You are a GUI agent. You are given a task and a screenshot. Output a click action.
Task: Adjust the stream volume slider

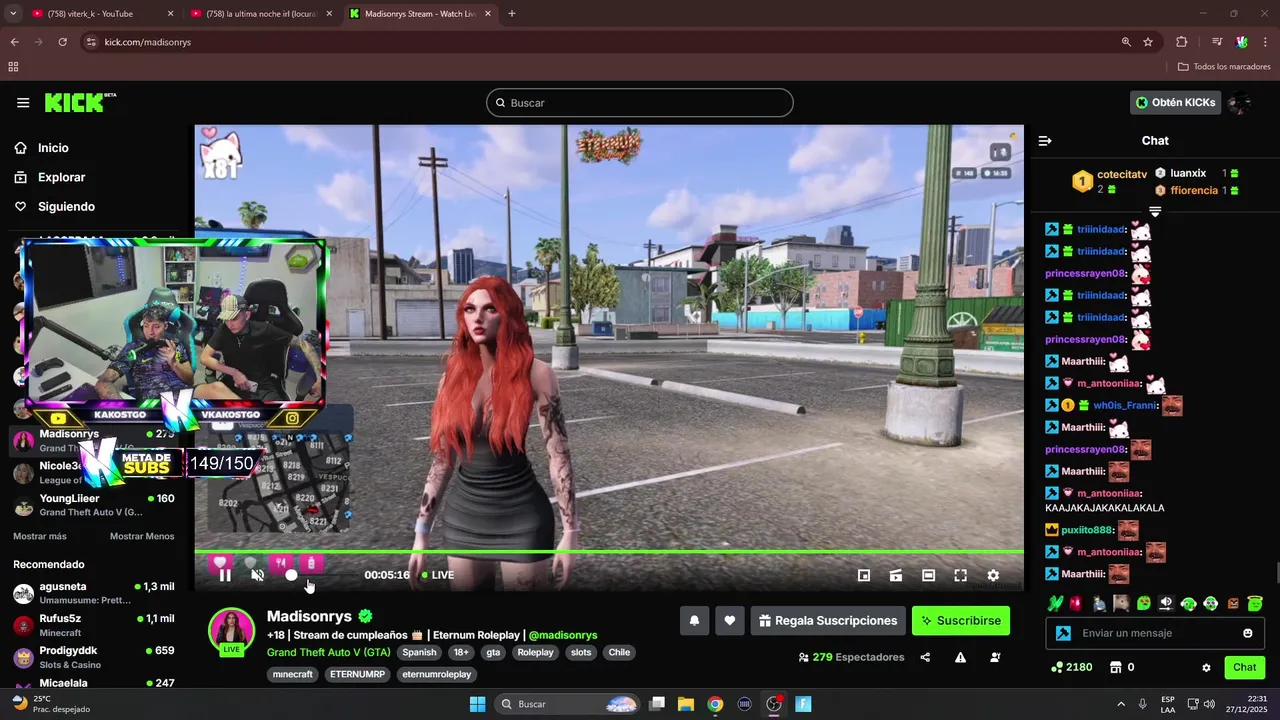[291, 575]
